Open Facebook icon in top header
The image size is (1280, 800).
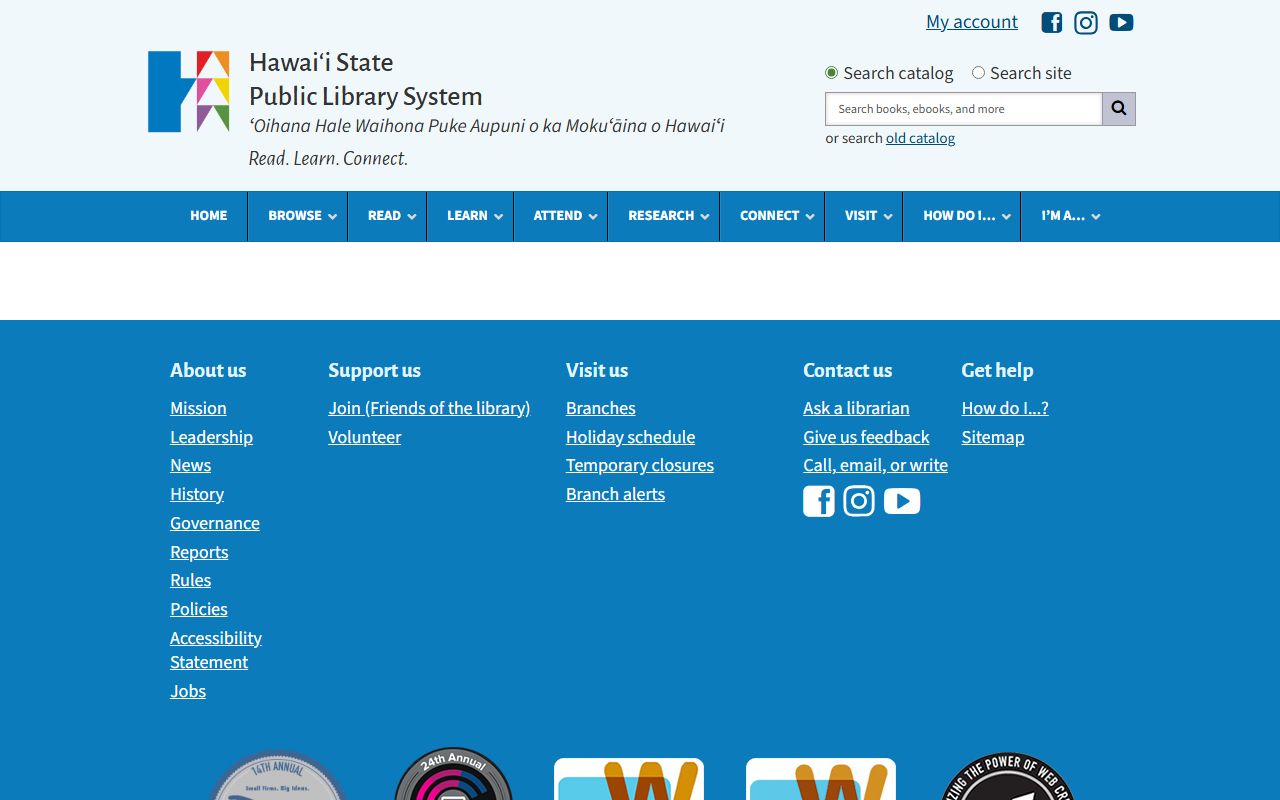pos(1051,22)
